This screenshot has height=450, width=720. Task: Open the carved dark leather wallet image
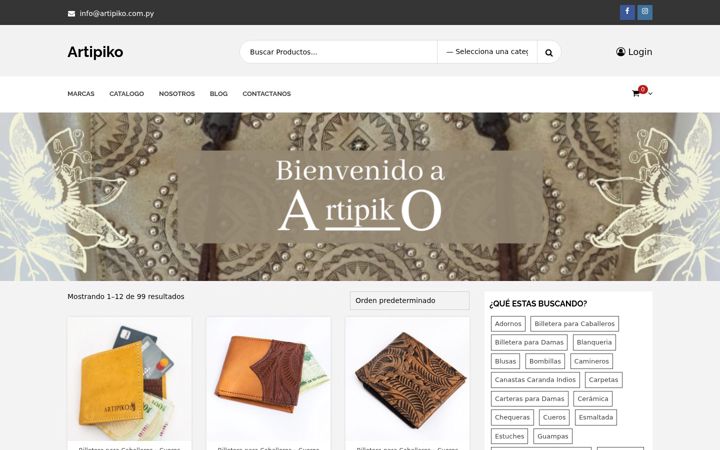(407, 379)
